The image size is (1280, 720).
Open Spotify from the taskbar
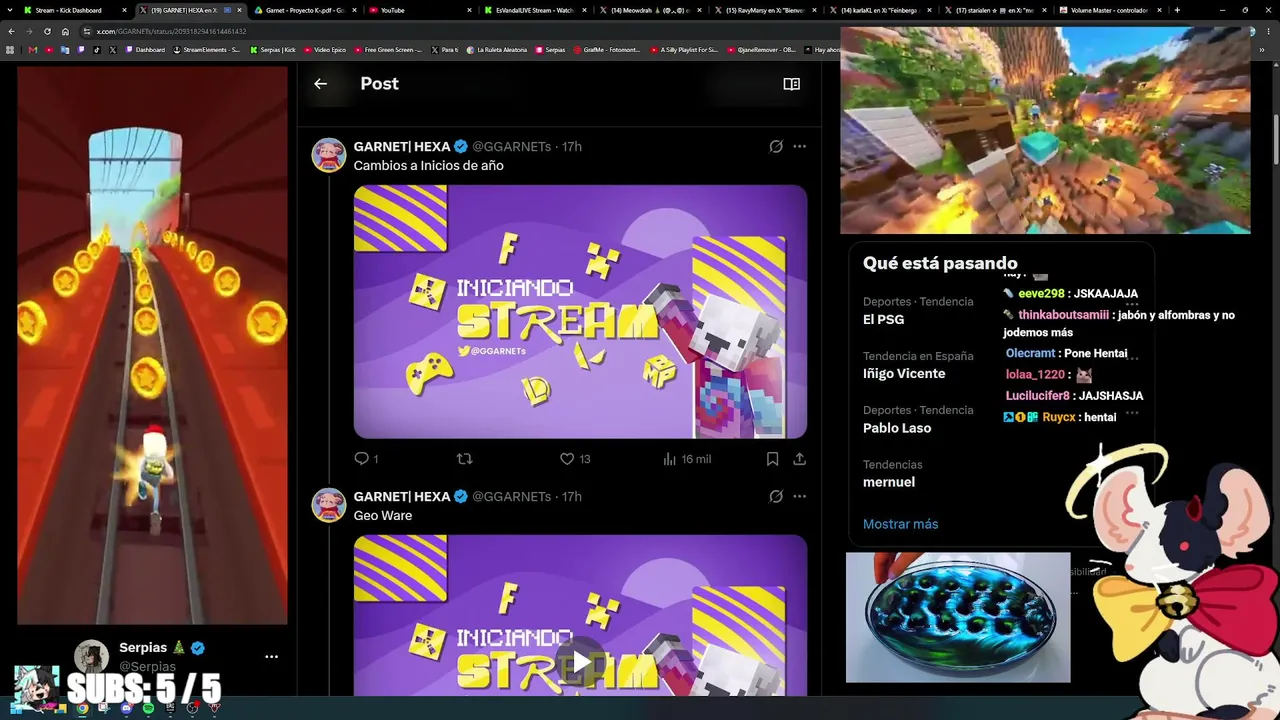(x=148, y=708)
